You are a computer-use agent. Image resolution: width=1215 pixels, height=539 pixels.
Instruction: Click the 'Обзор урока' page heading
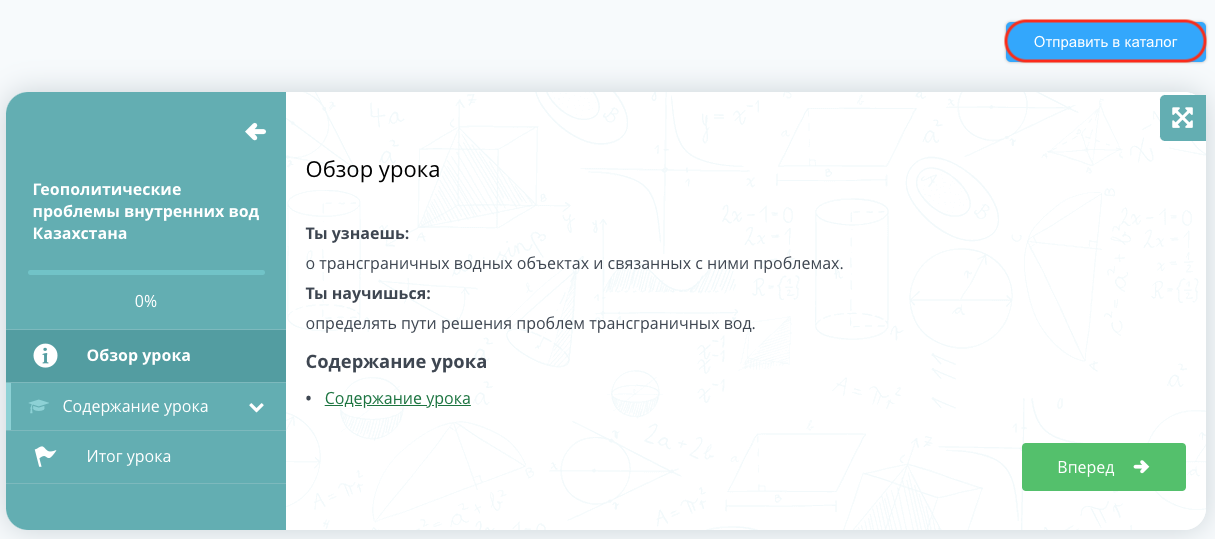pyautogui.click(x=373, y=169)
